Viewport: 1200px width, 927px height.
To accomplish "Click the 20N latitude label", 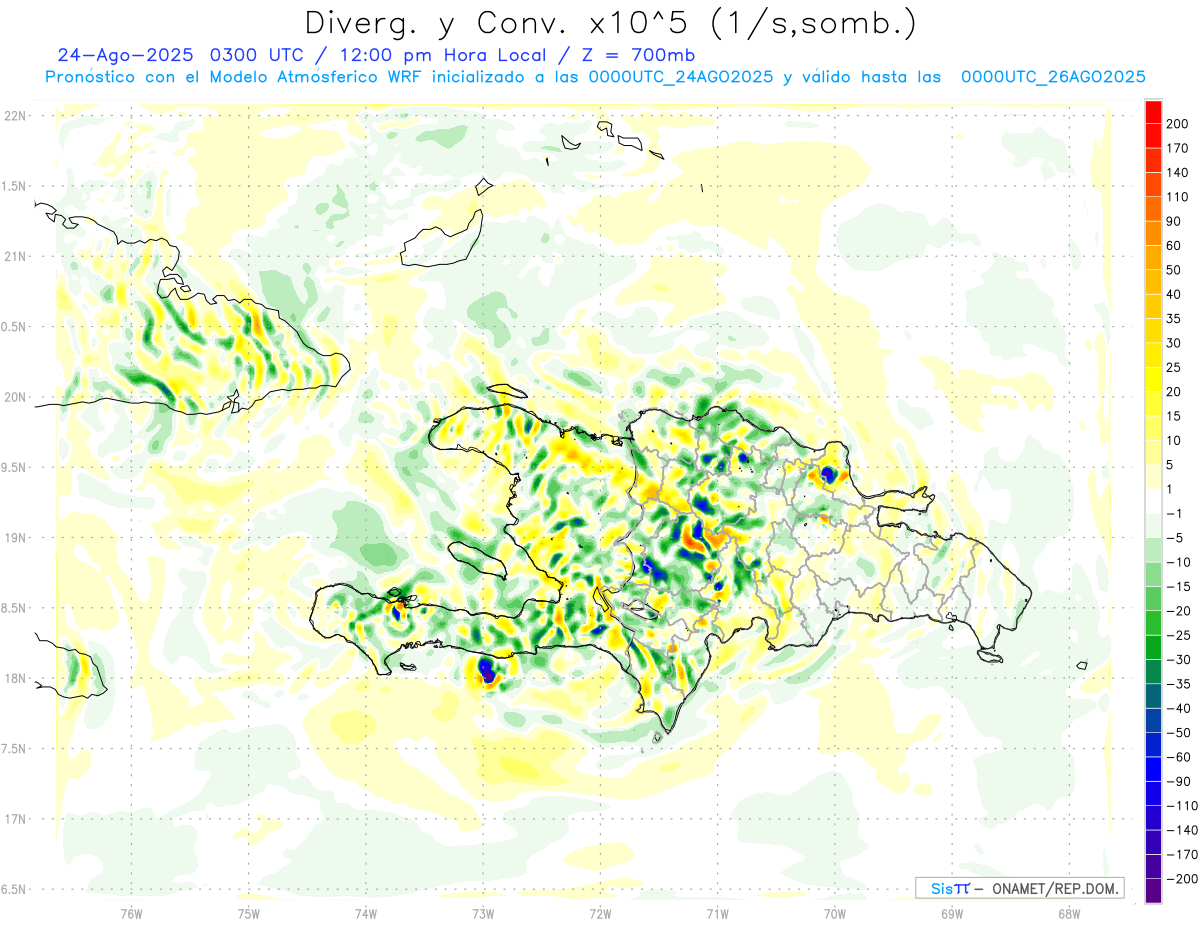I will pyautogui.click(x=14, y=397).
